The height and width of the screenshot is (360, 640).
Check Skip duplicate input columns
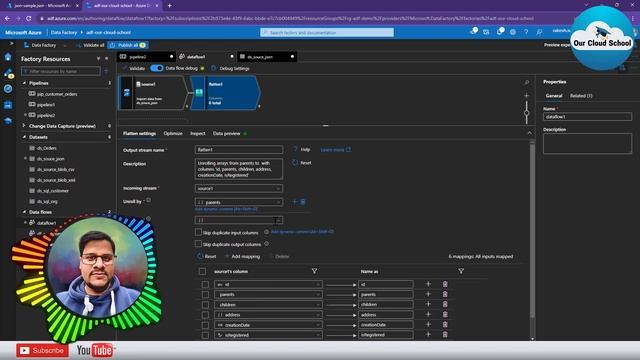tap(198, 232)
